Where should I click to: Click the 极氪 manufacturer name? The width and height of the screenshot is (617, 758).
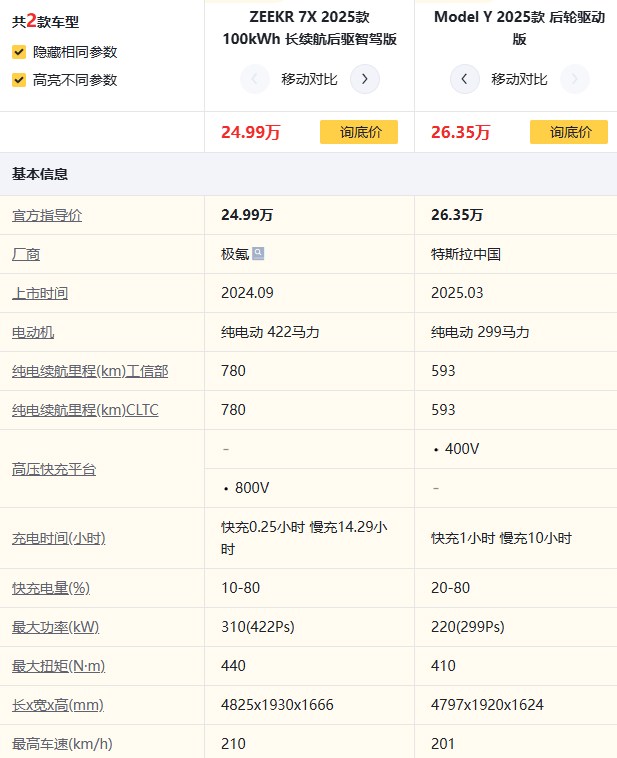pos(235,254)
